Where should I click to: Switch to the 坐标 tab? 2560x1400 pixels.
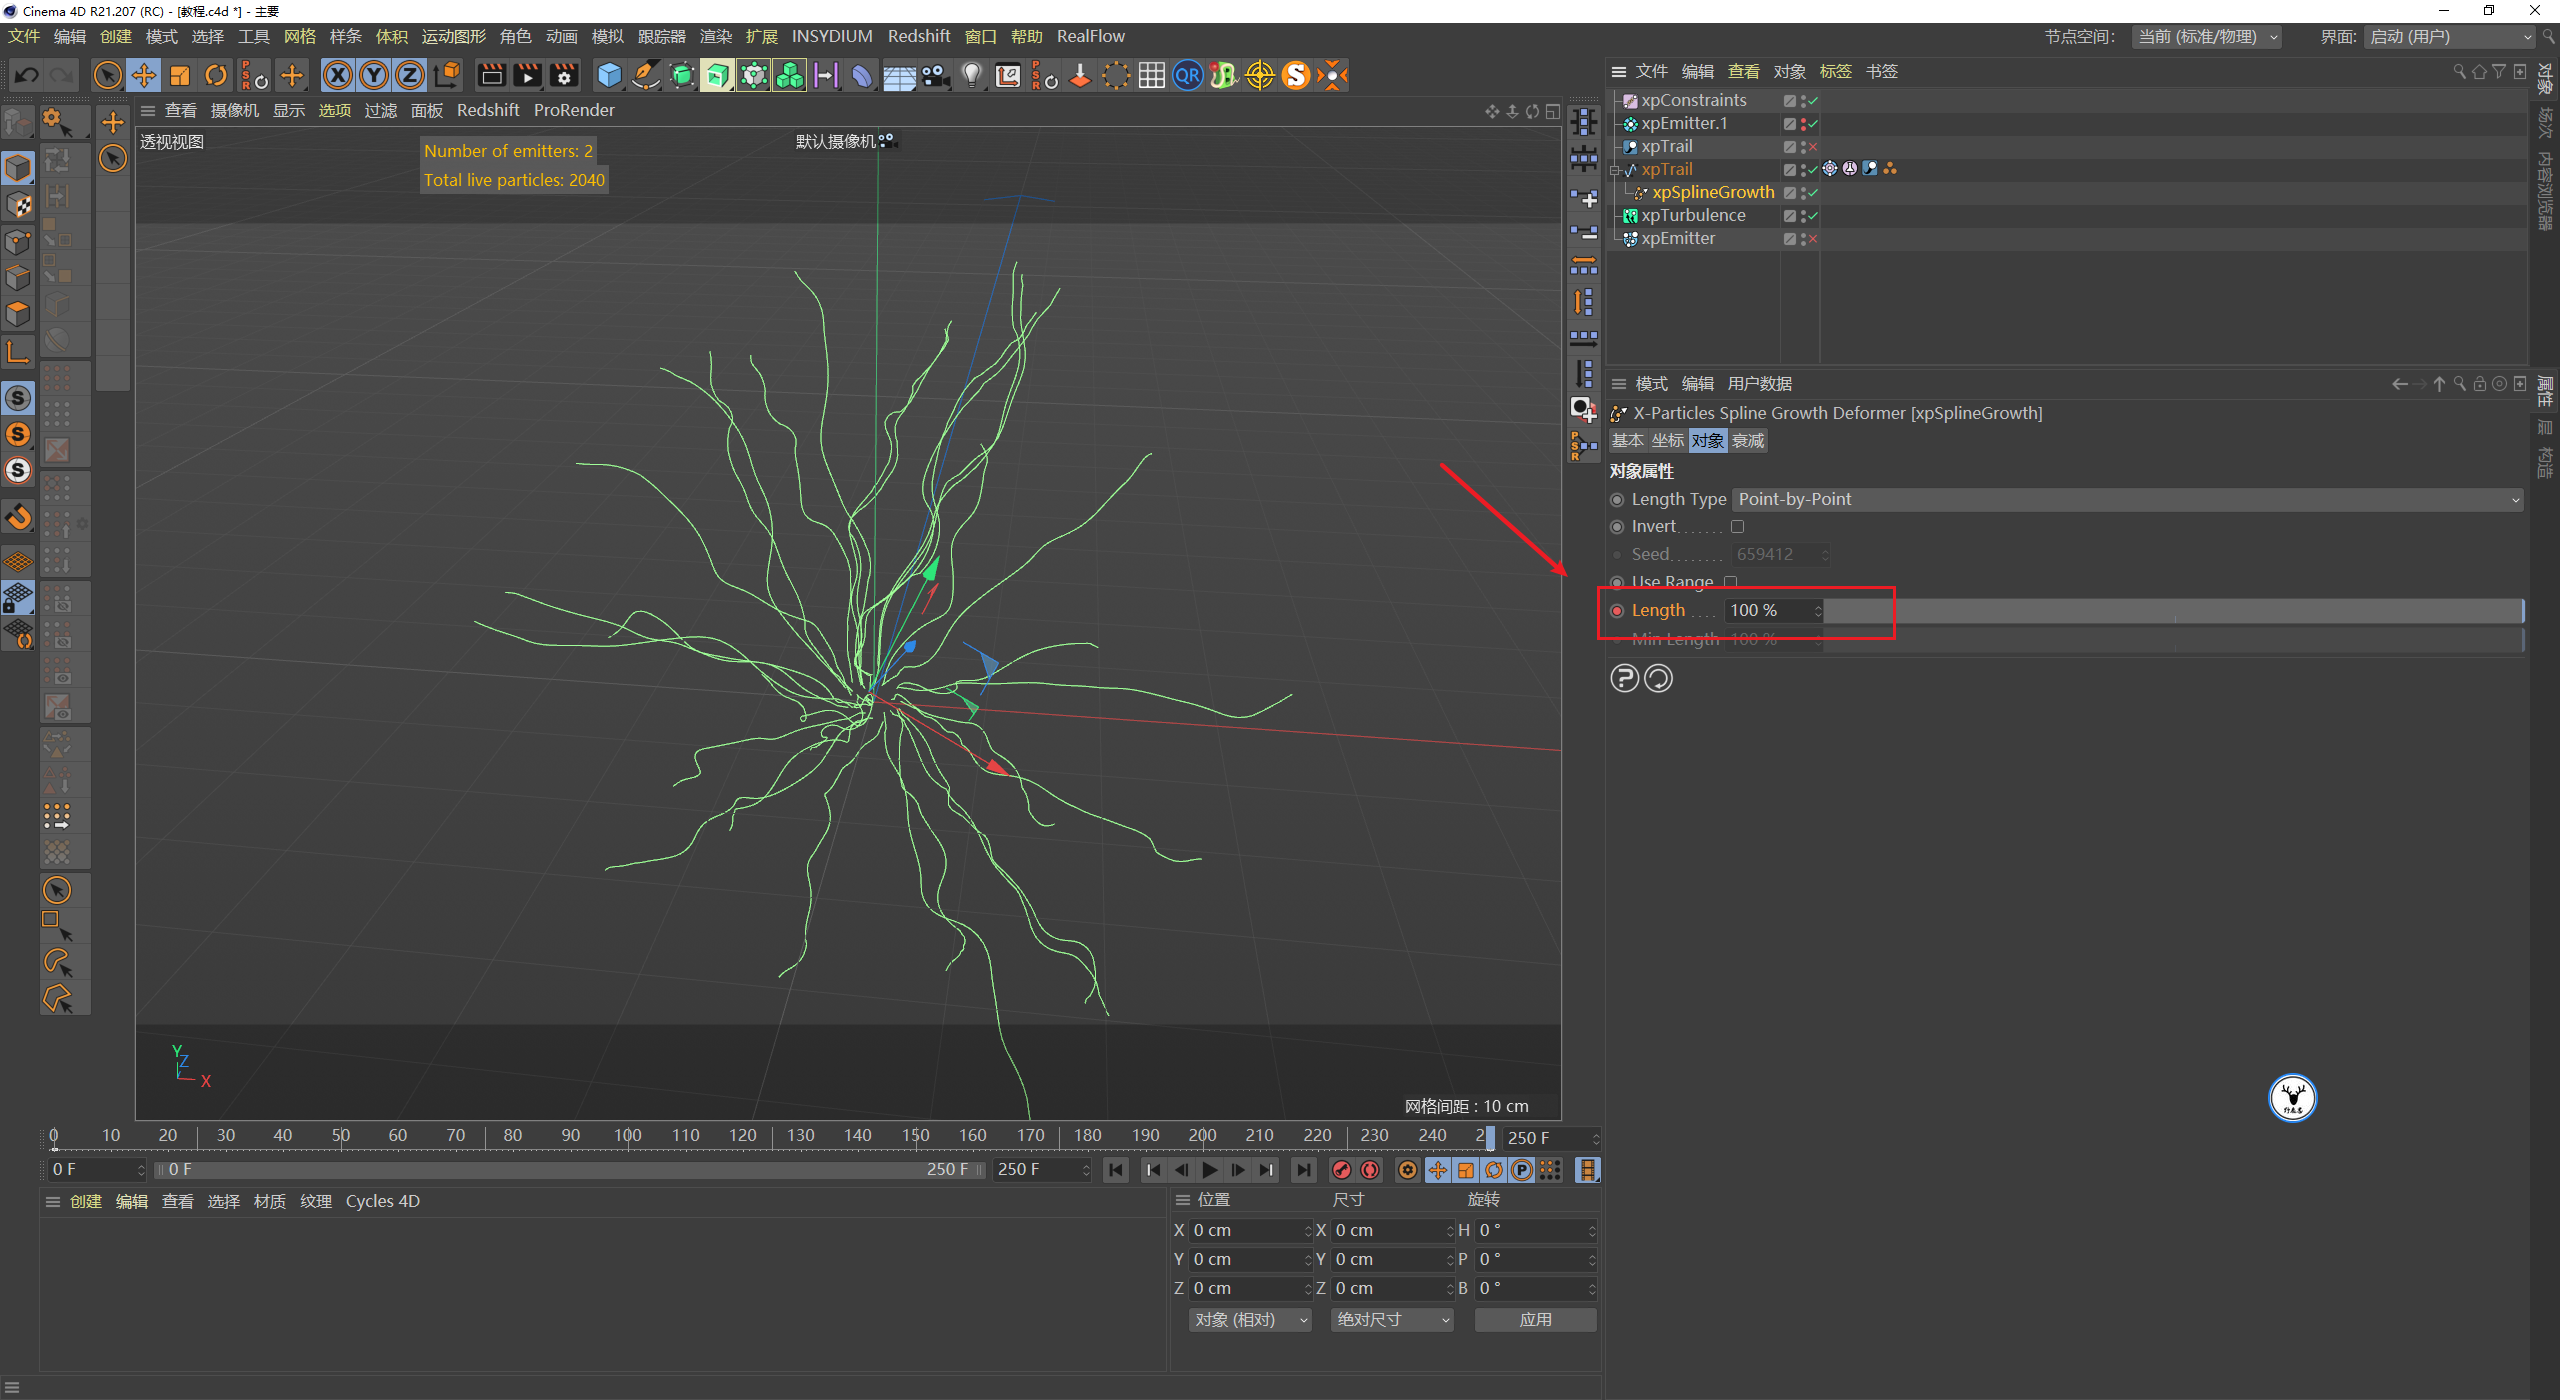point(1668,440)
